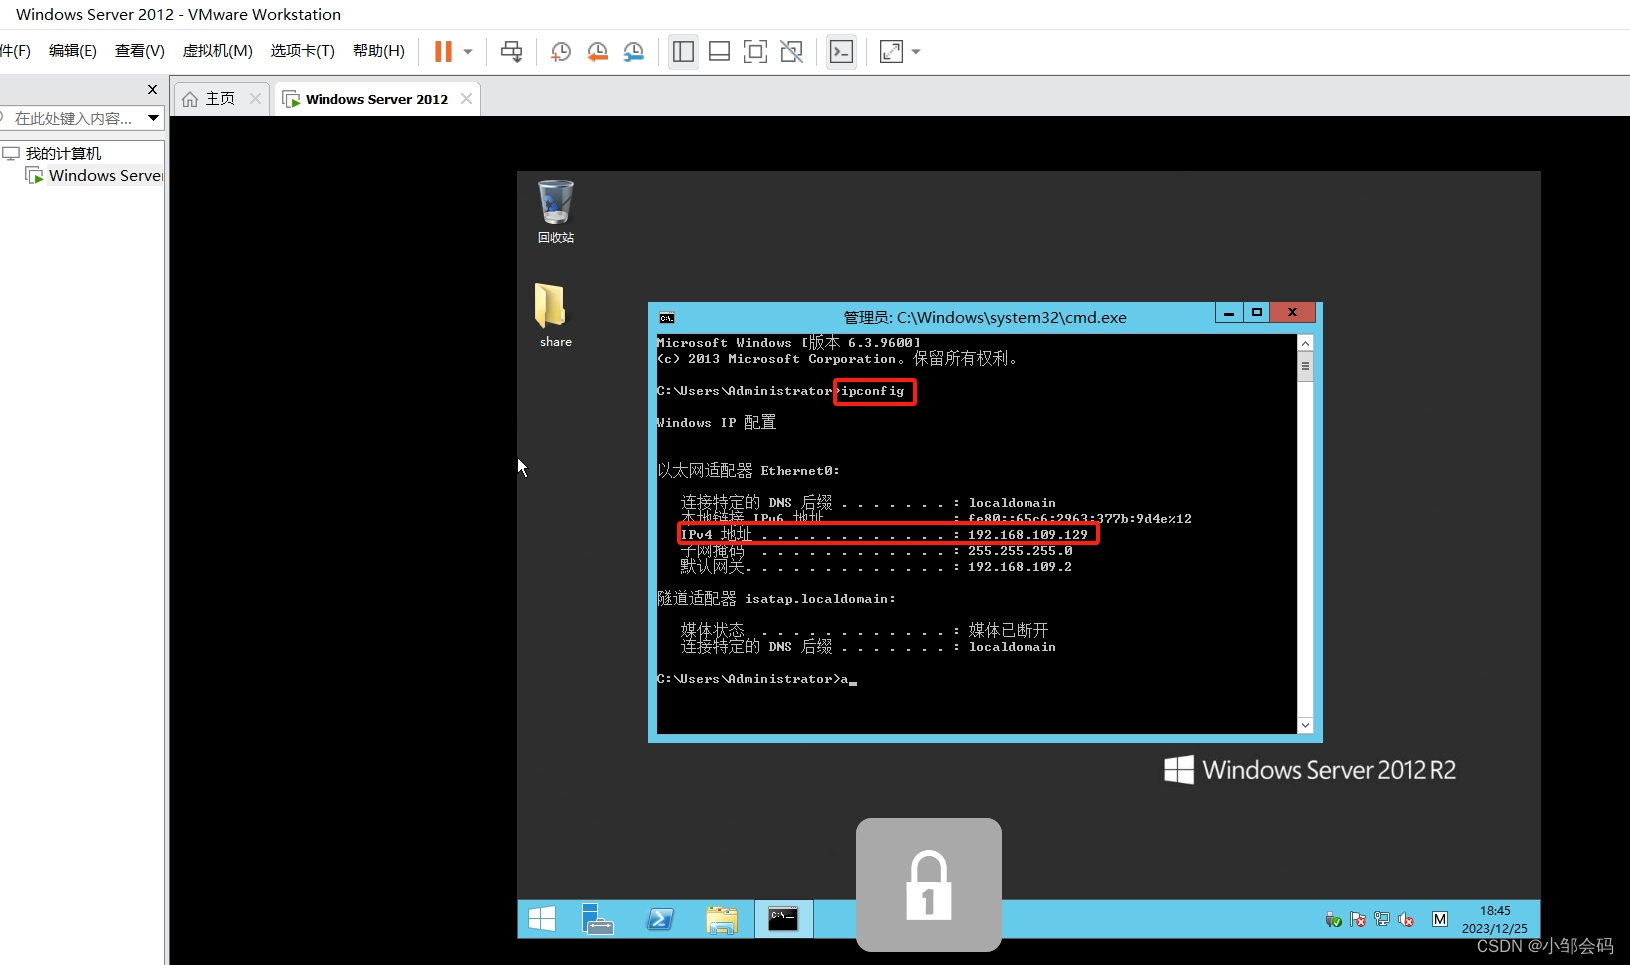The width and height of the screenshot is (1630, 965).
Task: Click the muted volume tray icon
Action: [1406, 919]
